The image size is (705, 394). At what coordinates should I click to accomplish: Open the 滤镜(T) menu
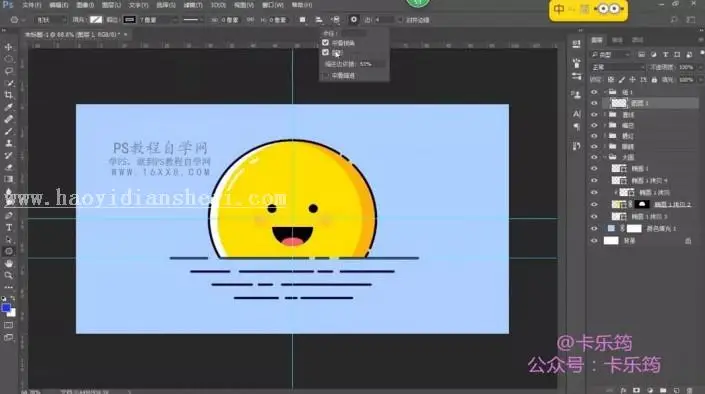pyautogui.click(x=193, y=5)
